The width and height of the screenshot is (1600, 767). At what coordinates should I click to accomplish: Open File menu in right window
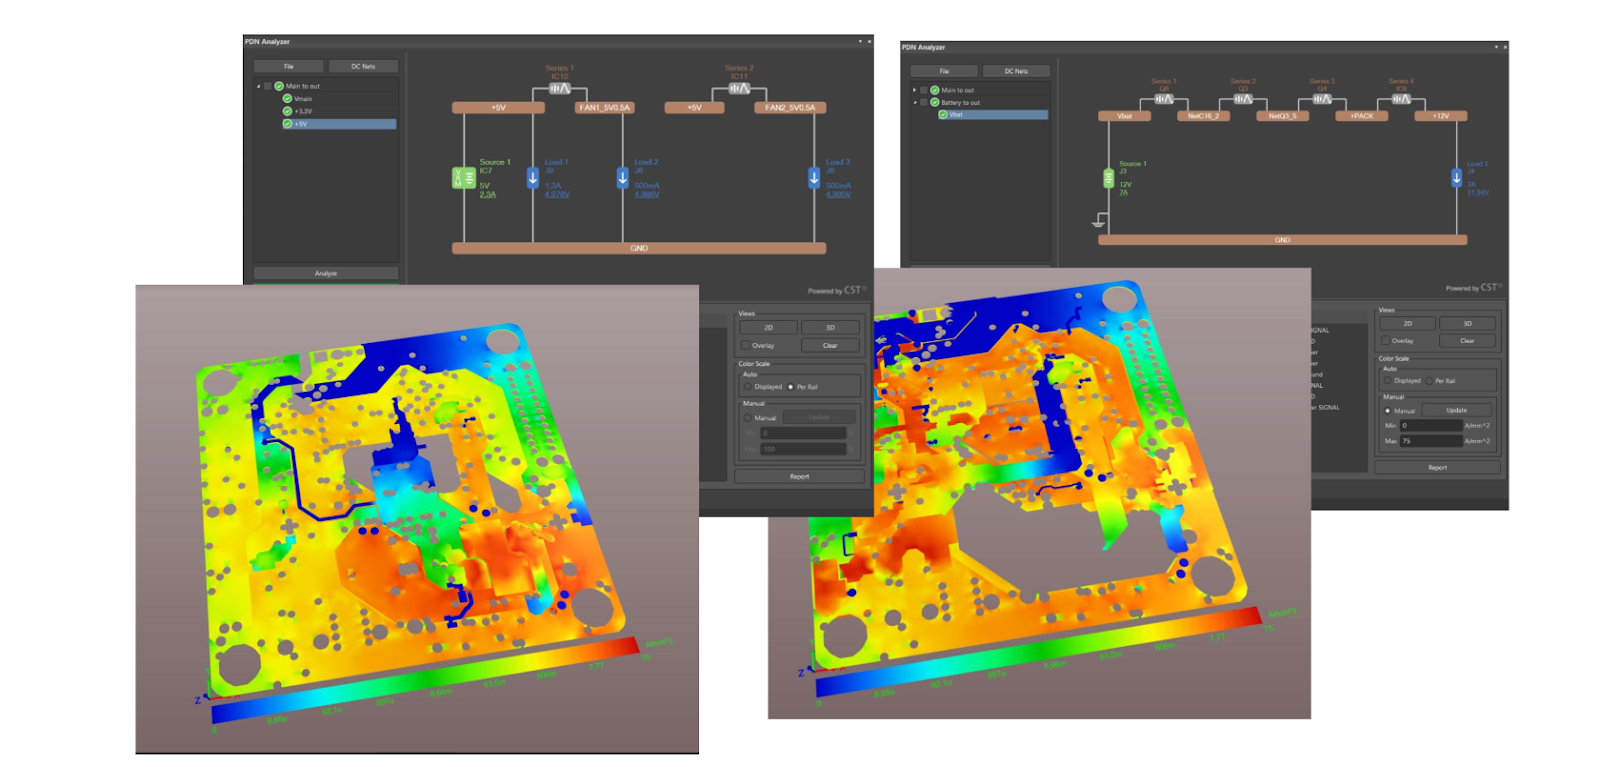[x=944, y=71]
